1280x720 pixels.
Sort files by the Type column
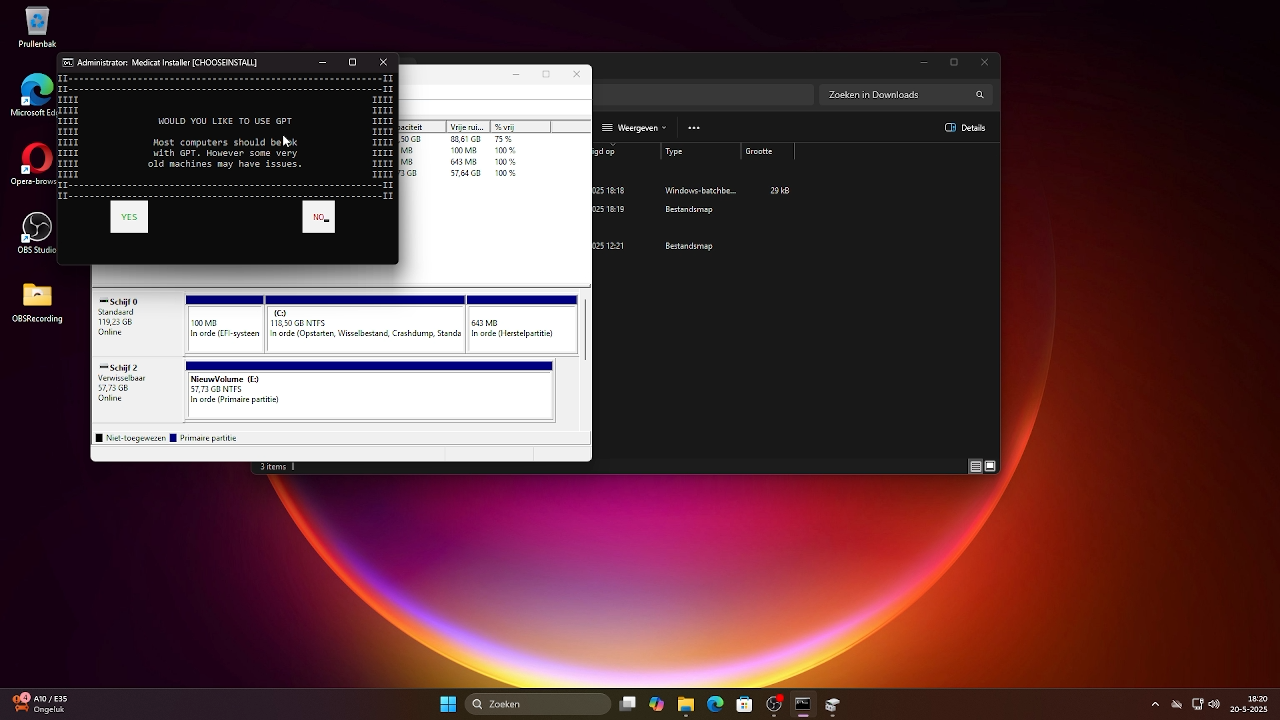tap(700, 152)
